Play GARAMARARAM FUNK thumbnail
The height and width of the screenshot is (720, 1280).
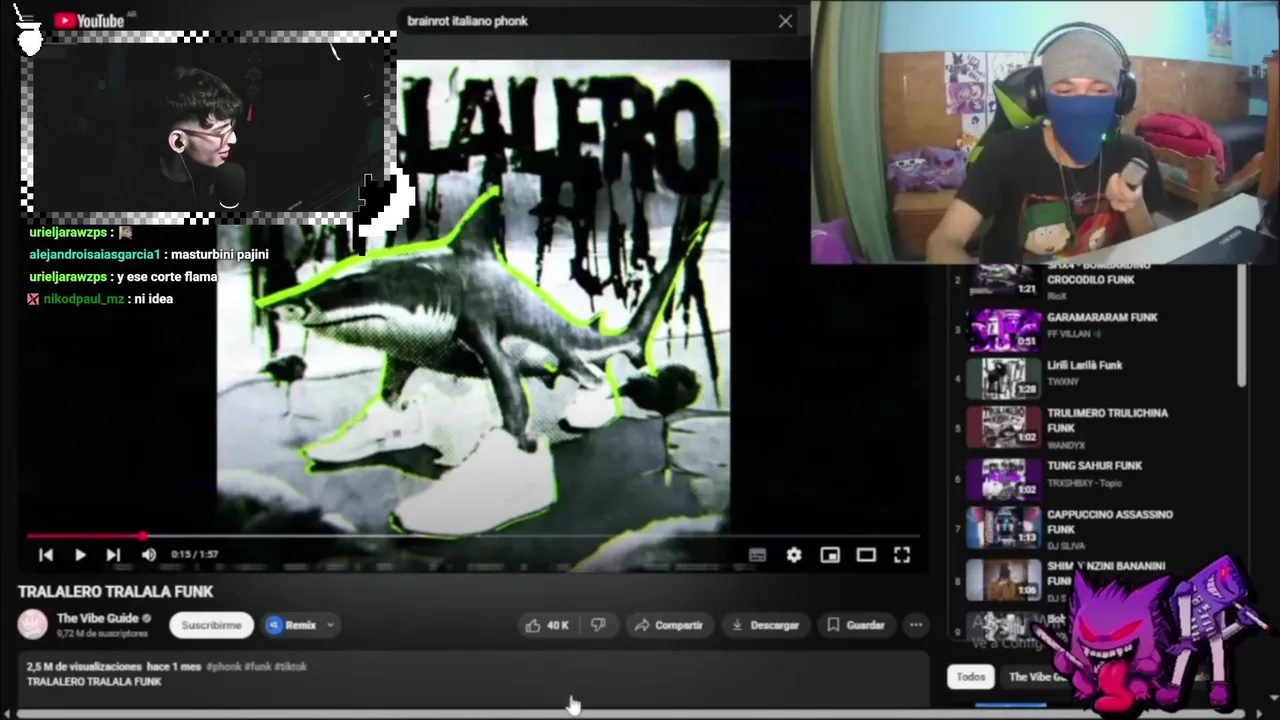1004,330
